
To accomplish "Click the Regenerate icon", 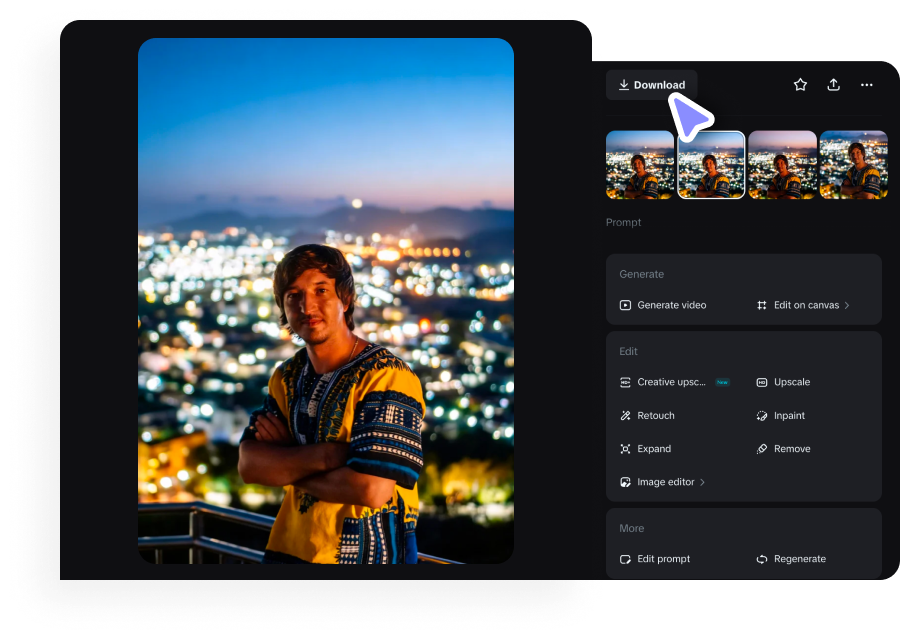I will 760,559.
